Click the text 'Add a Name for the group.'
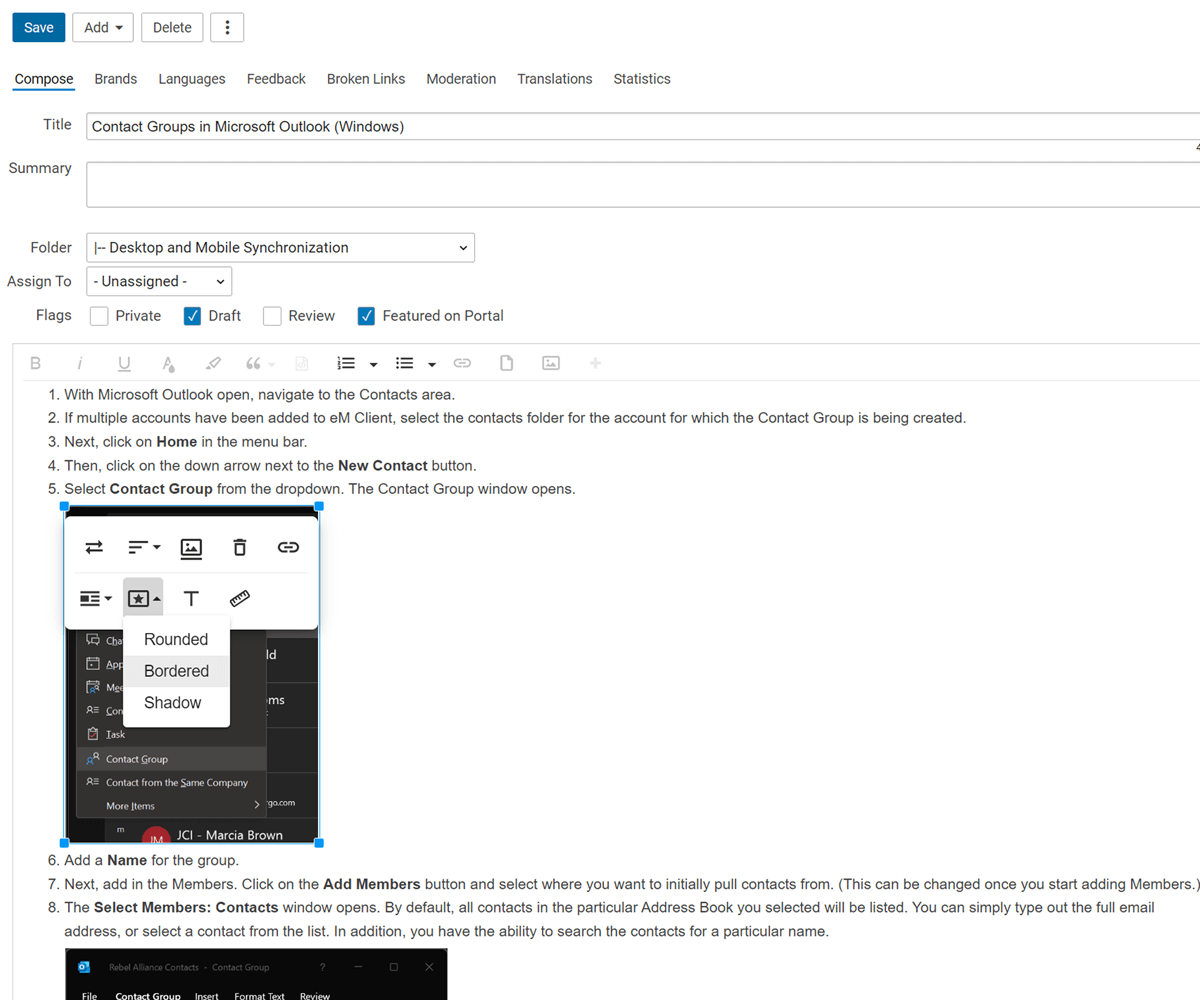1200x1000 pixels. coord(151,860)
